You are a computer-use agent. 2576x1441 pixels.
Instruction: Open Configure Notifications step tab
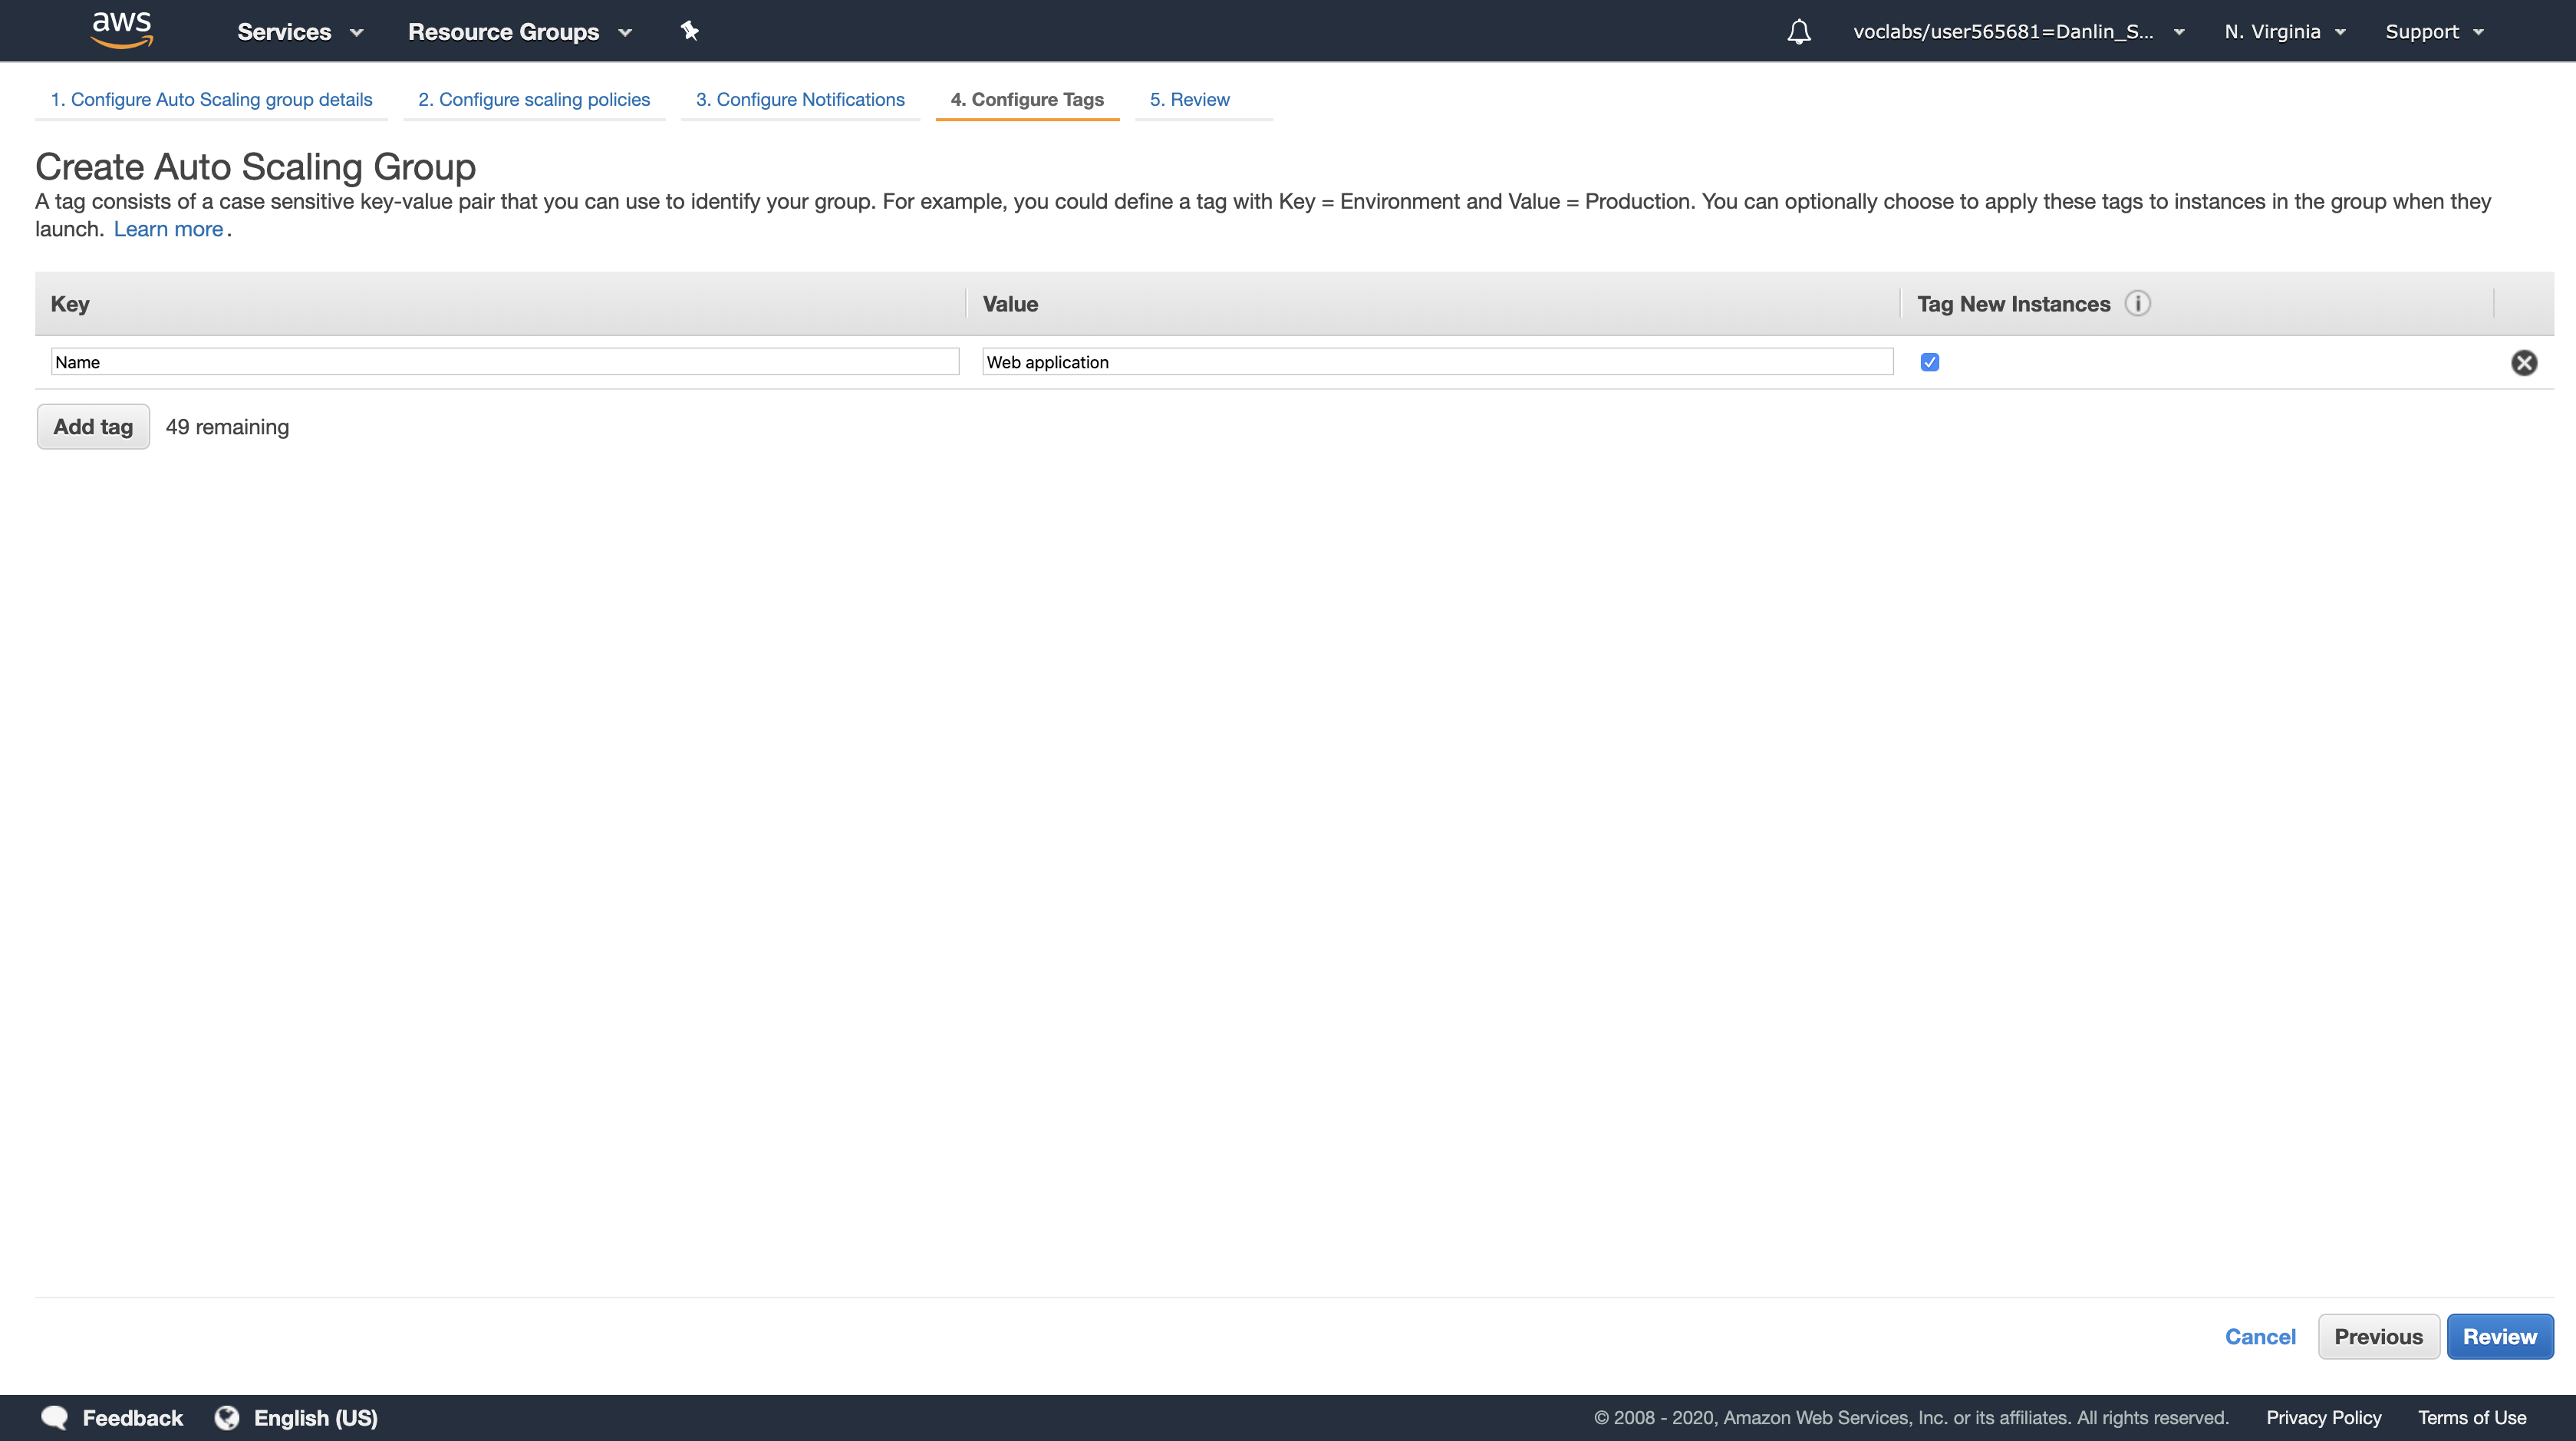tap(800, 99)
